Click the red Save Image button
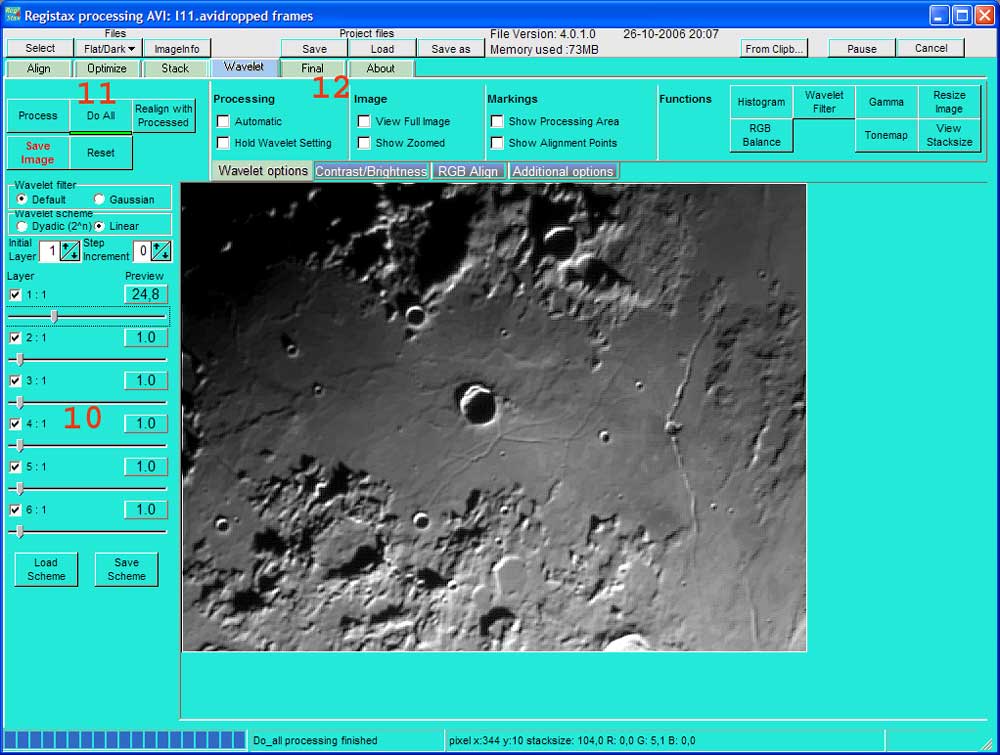1000x755 pixels. click(x=38, y=152)
